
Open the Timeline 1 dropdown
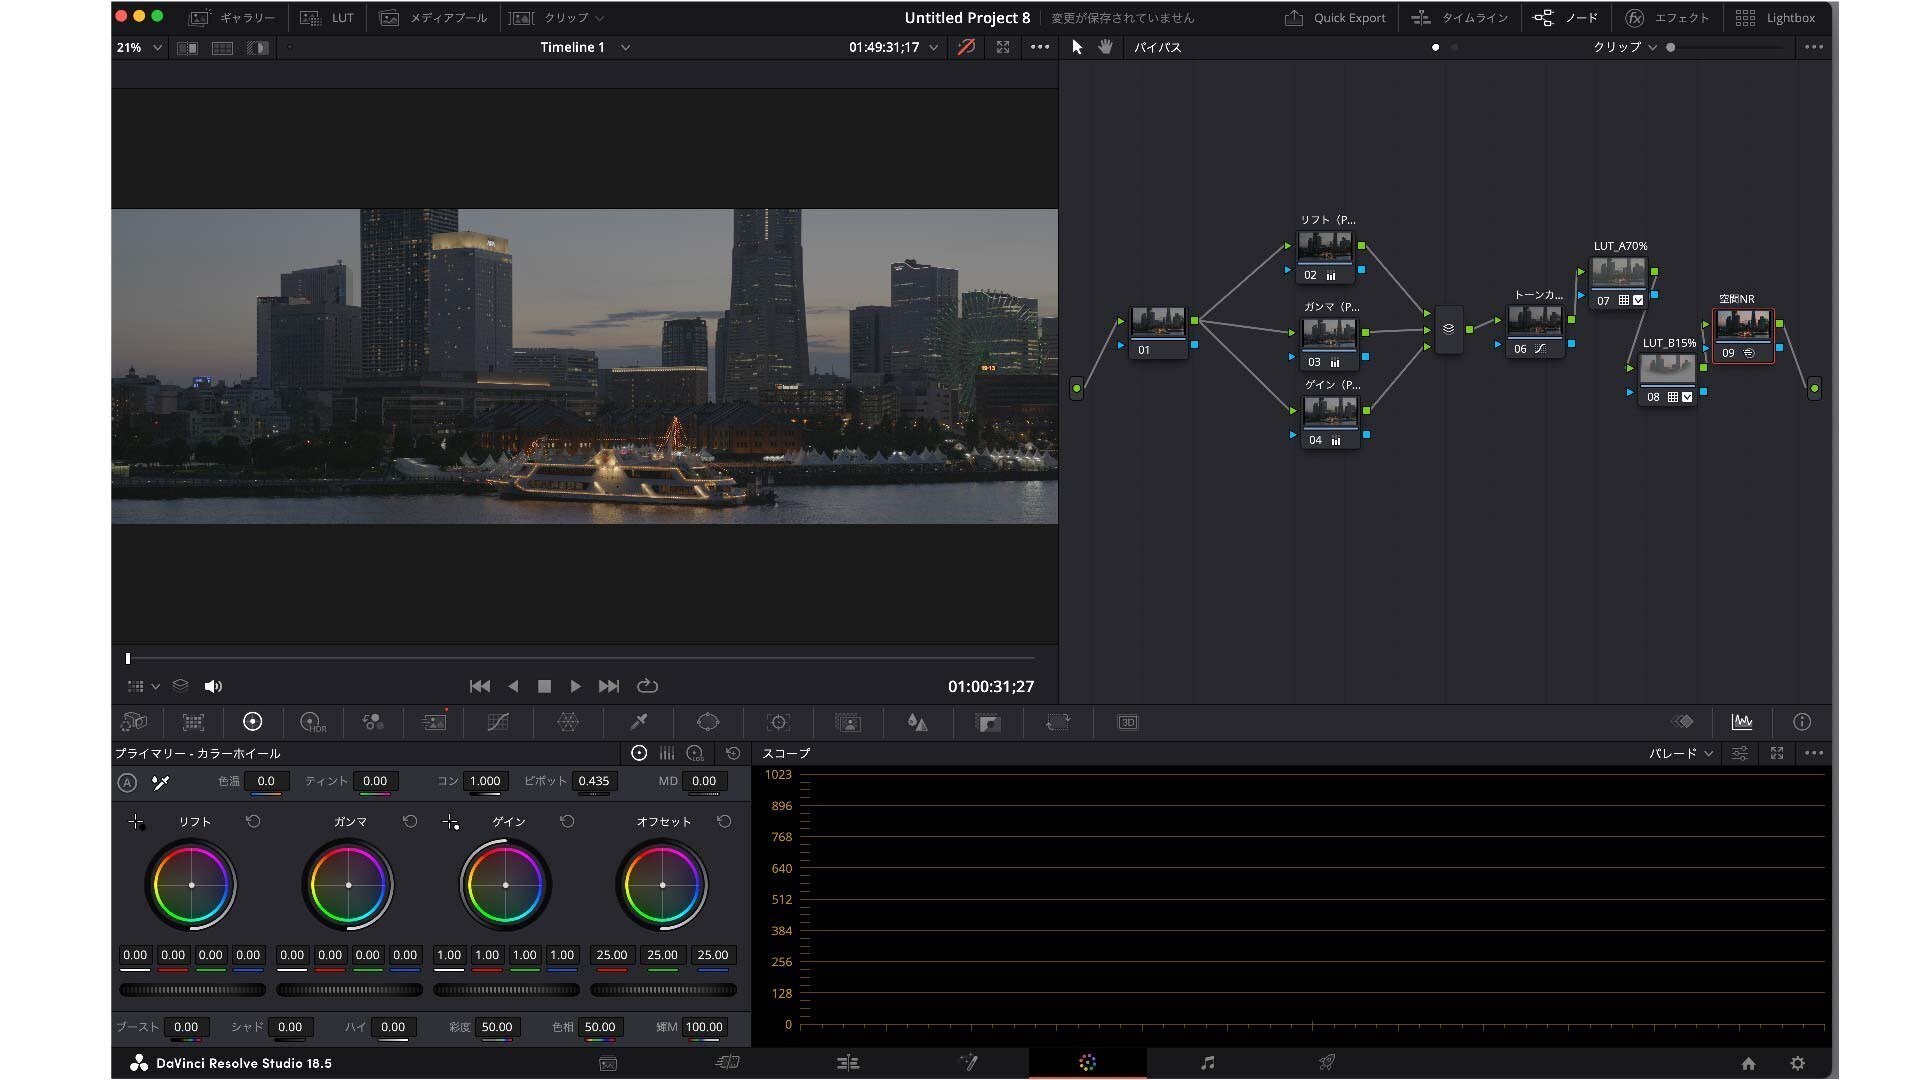point(625,47)
